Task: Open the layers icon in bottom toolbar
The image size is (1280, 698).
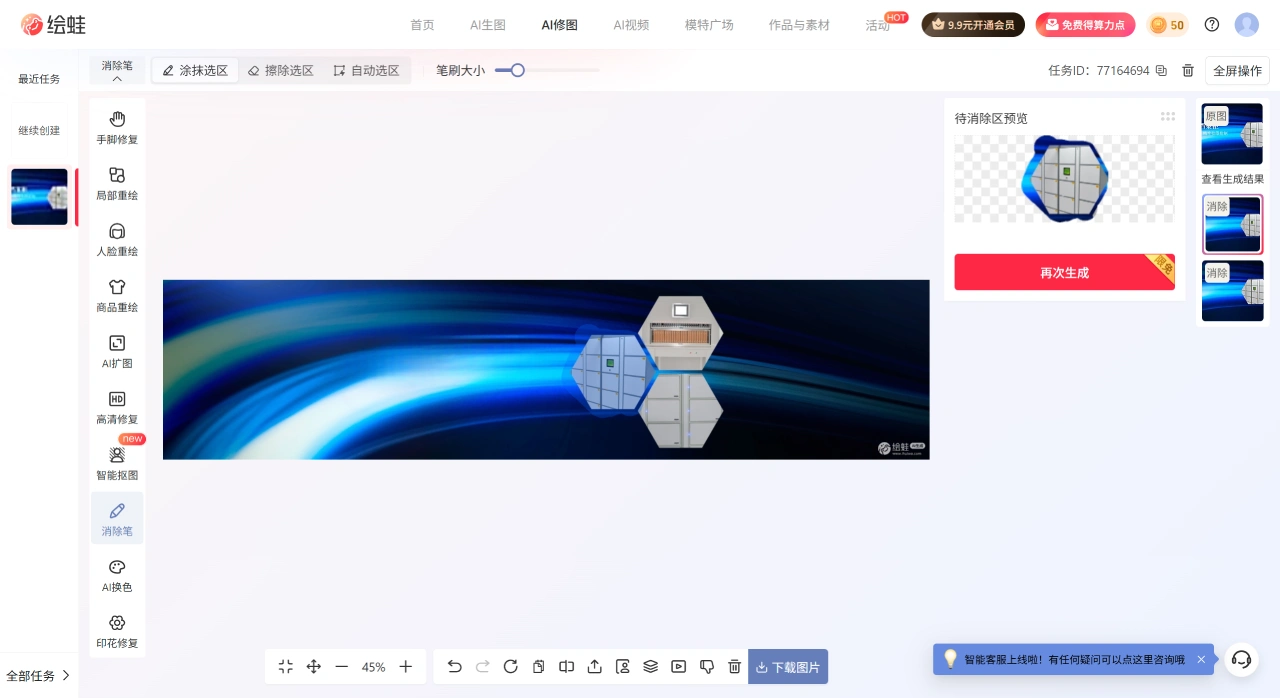Action: coord(651,666)
